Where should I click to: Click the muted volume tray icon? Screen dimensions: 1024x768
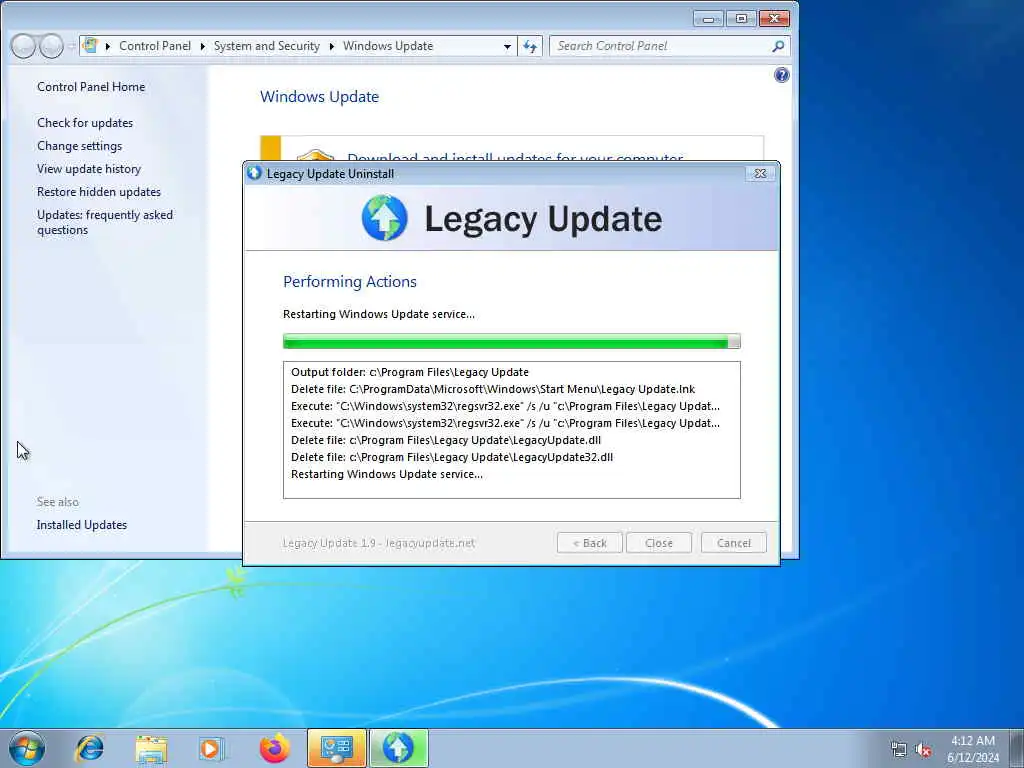(923, 750)
